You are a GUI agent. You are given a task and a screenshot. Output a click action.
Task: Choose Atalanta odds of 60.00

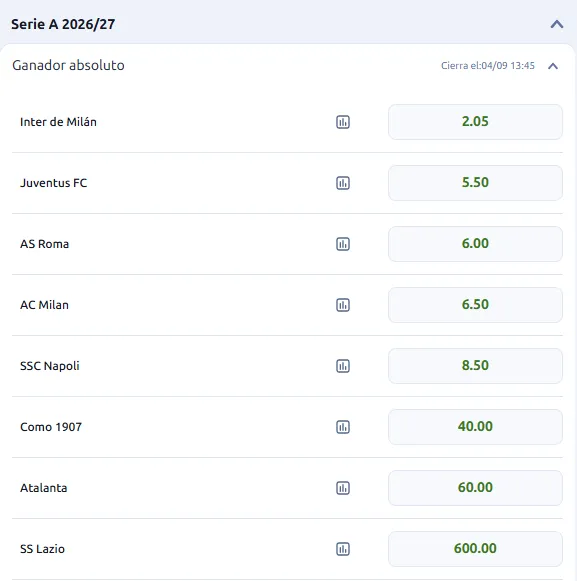(475, 488)
